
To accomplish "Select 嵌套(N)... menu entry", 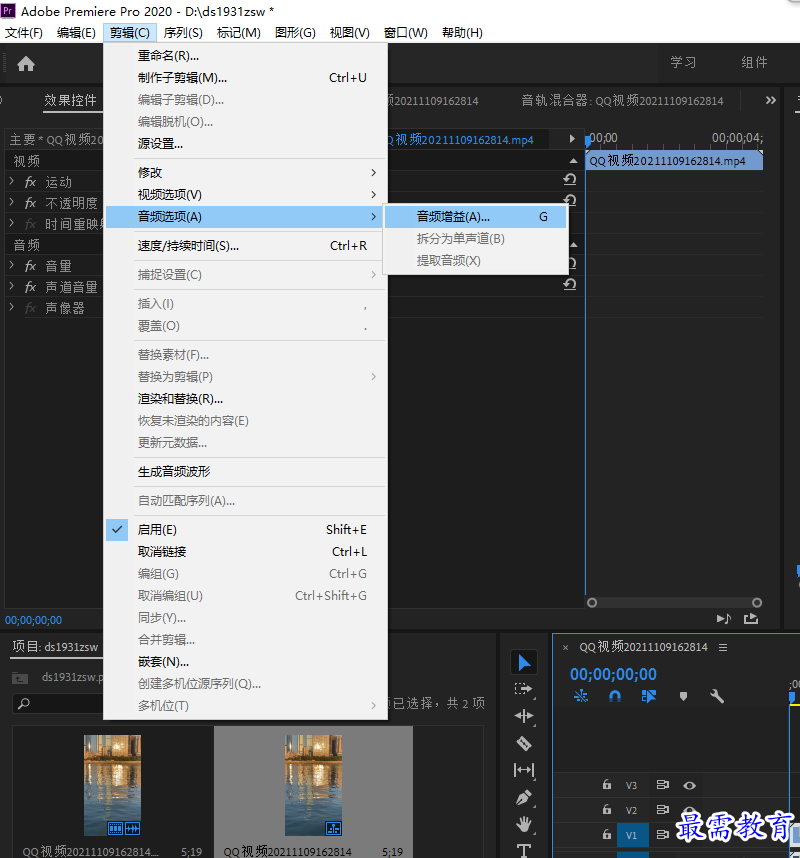I will [246, 662].
